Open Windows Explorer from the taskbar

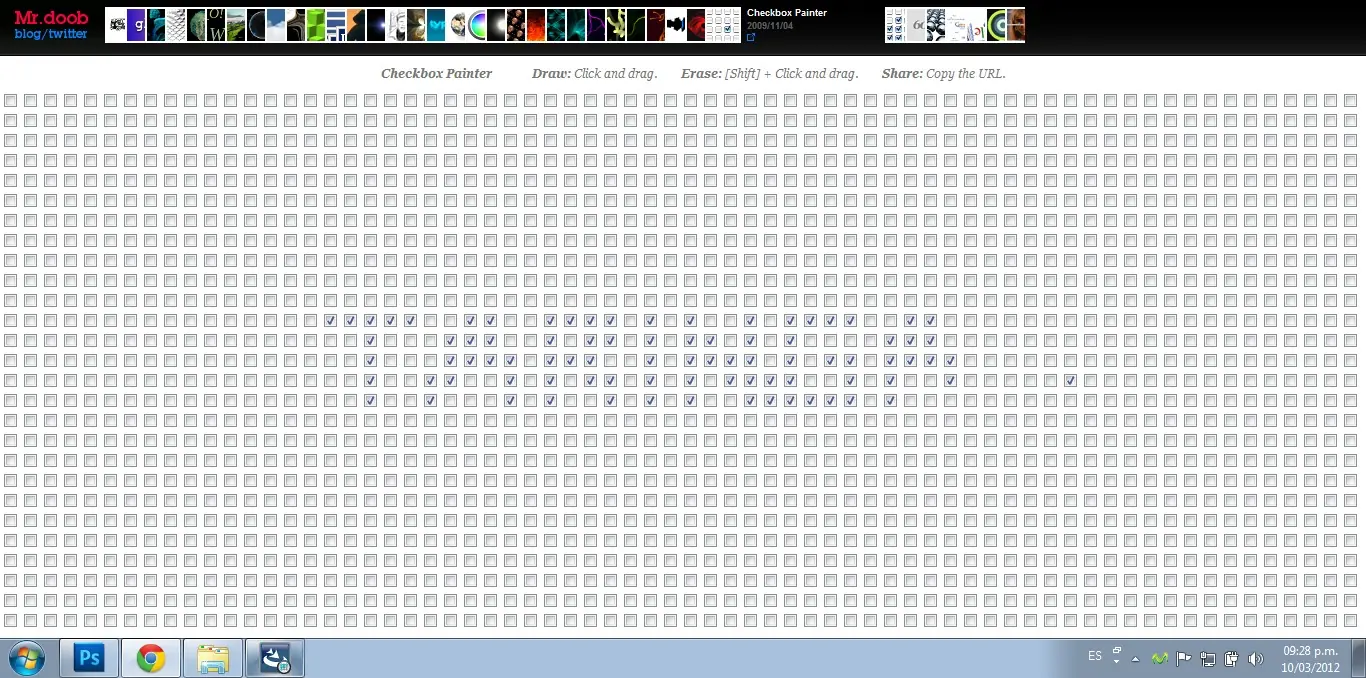coord(213,658)
